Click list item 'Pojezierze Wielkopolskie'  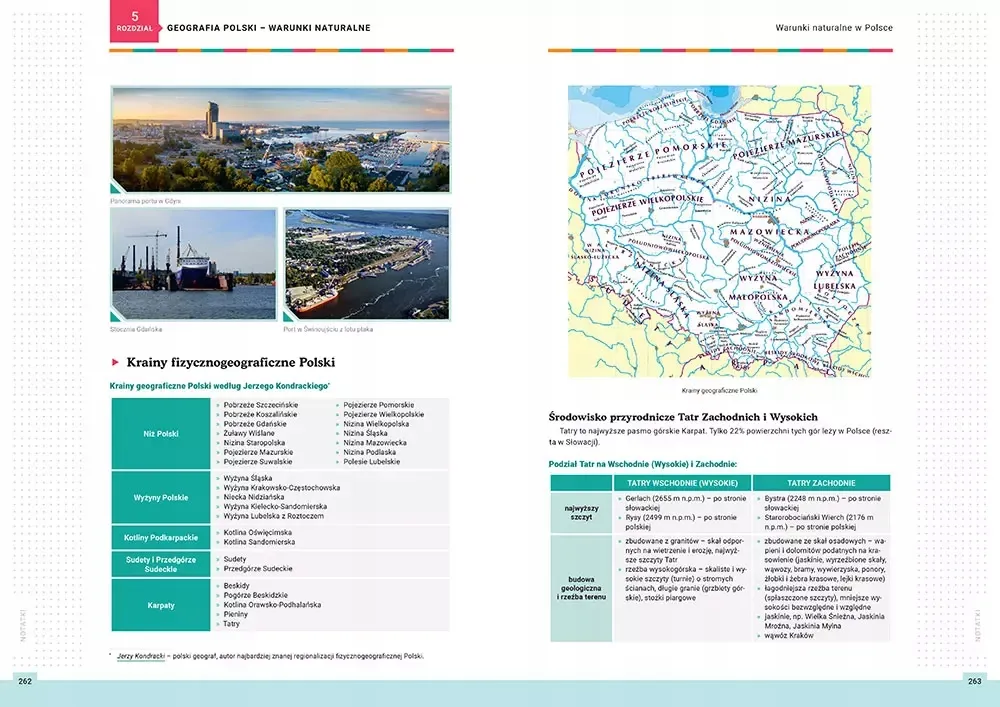(383, 414)
